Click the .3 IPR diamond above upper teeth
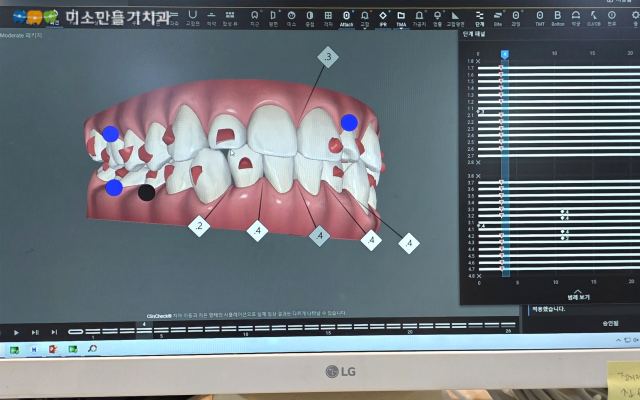The image size is (640, 400). [328, 57]
